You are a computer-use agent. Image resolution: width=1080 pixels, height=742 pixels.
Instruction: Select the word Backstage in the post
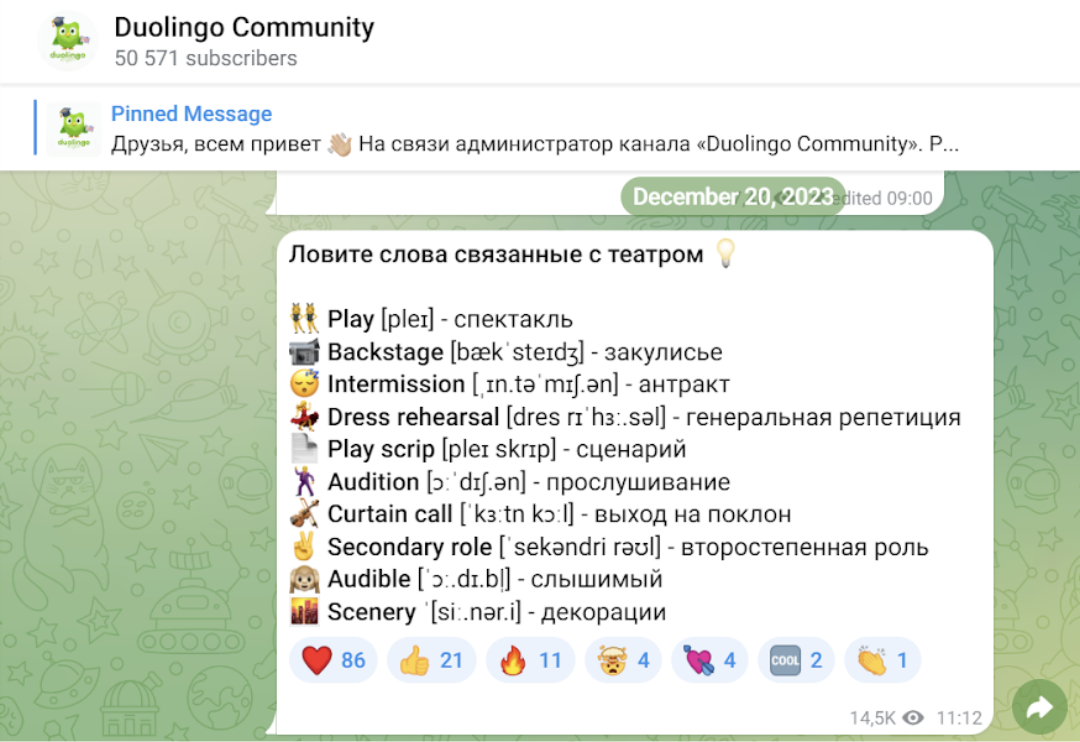(385, 352)
